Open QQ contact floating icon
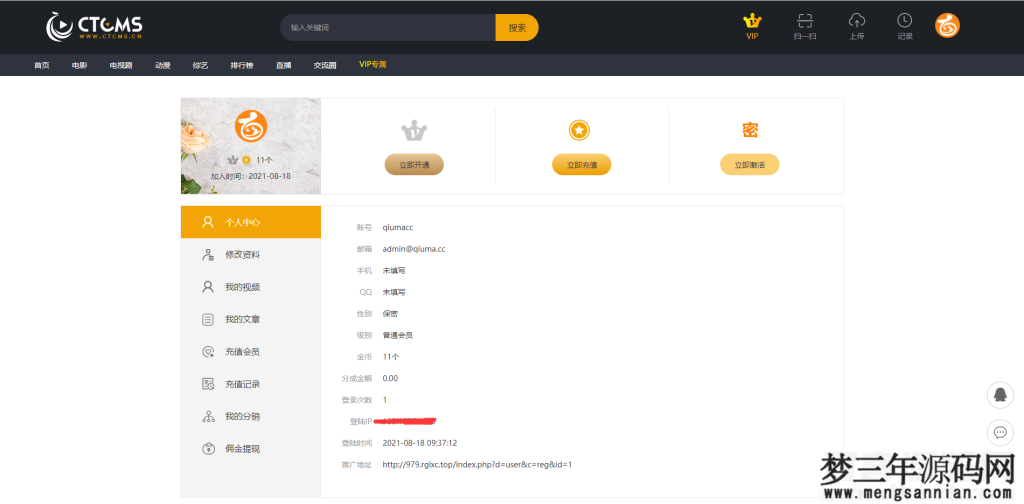 pyautogui.click(x=999, y=396)
